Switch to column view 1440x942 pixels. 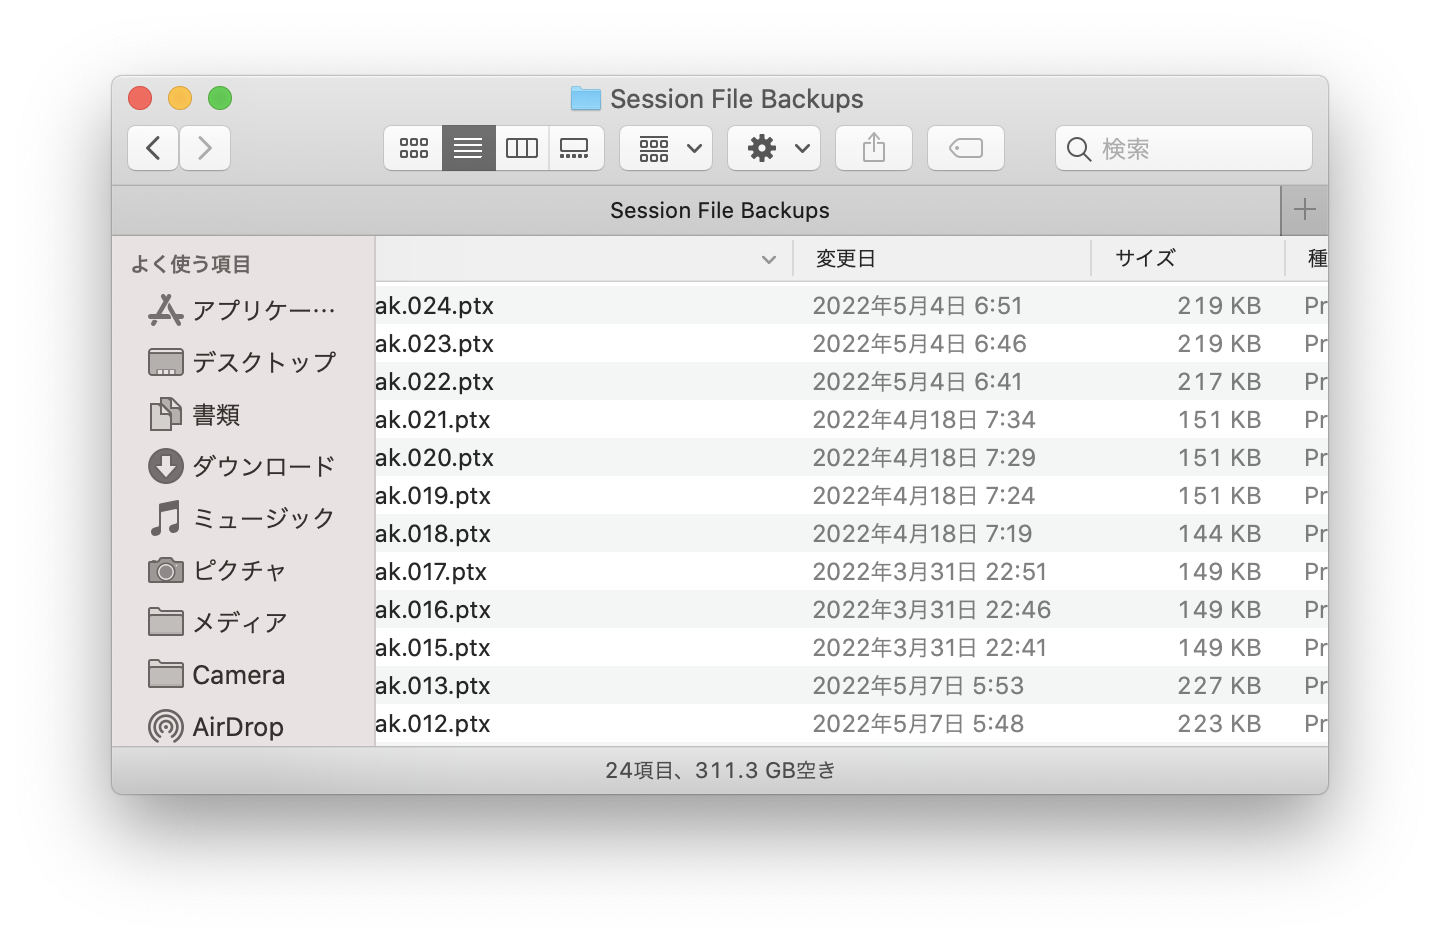pos(522,148)
